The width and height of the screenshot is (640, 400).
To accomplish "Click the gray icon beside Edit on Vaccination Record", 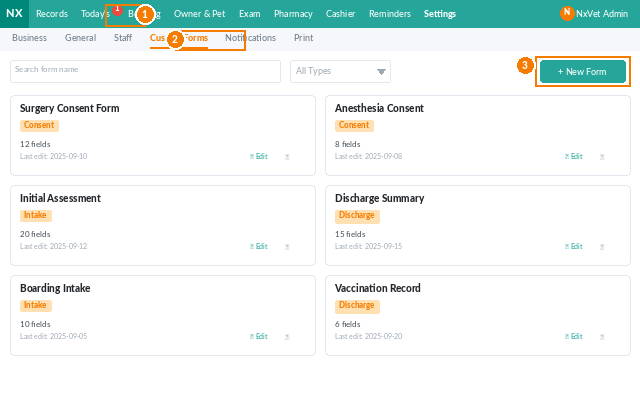I will pos(602,337).
